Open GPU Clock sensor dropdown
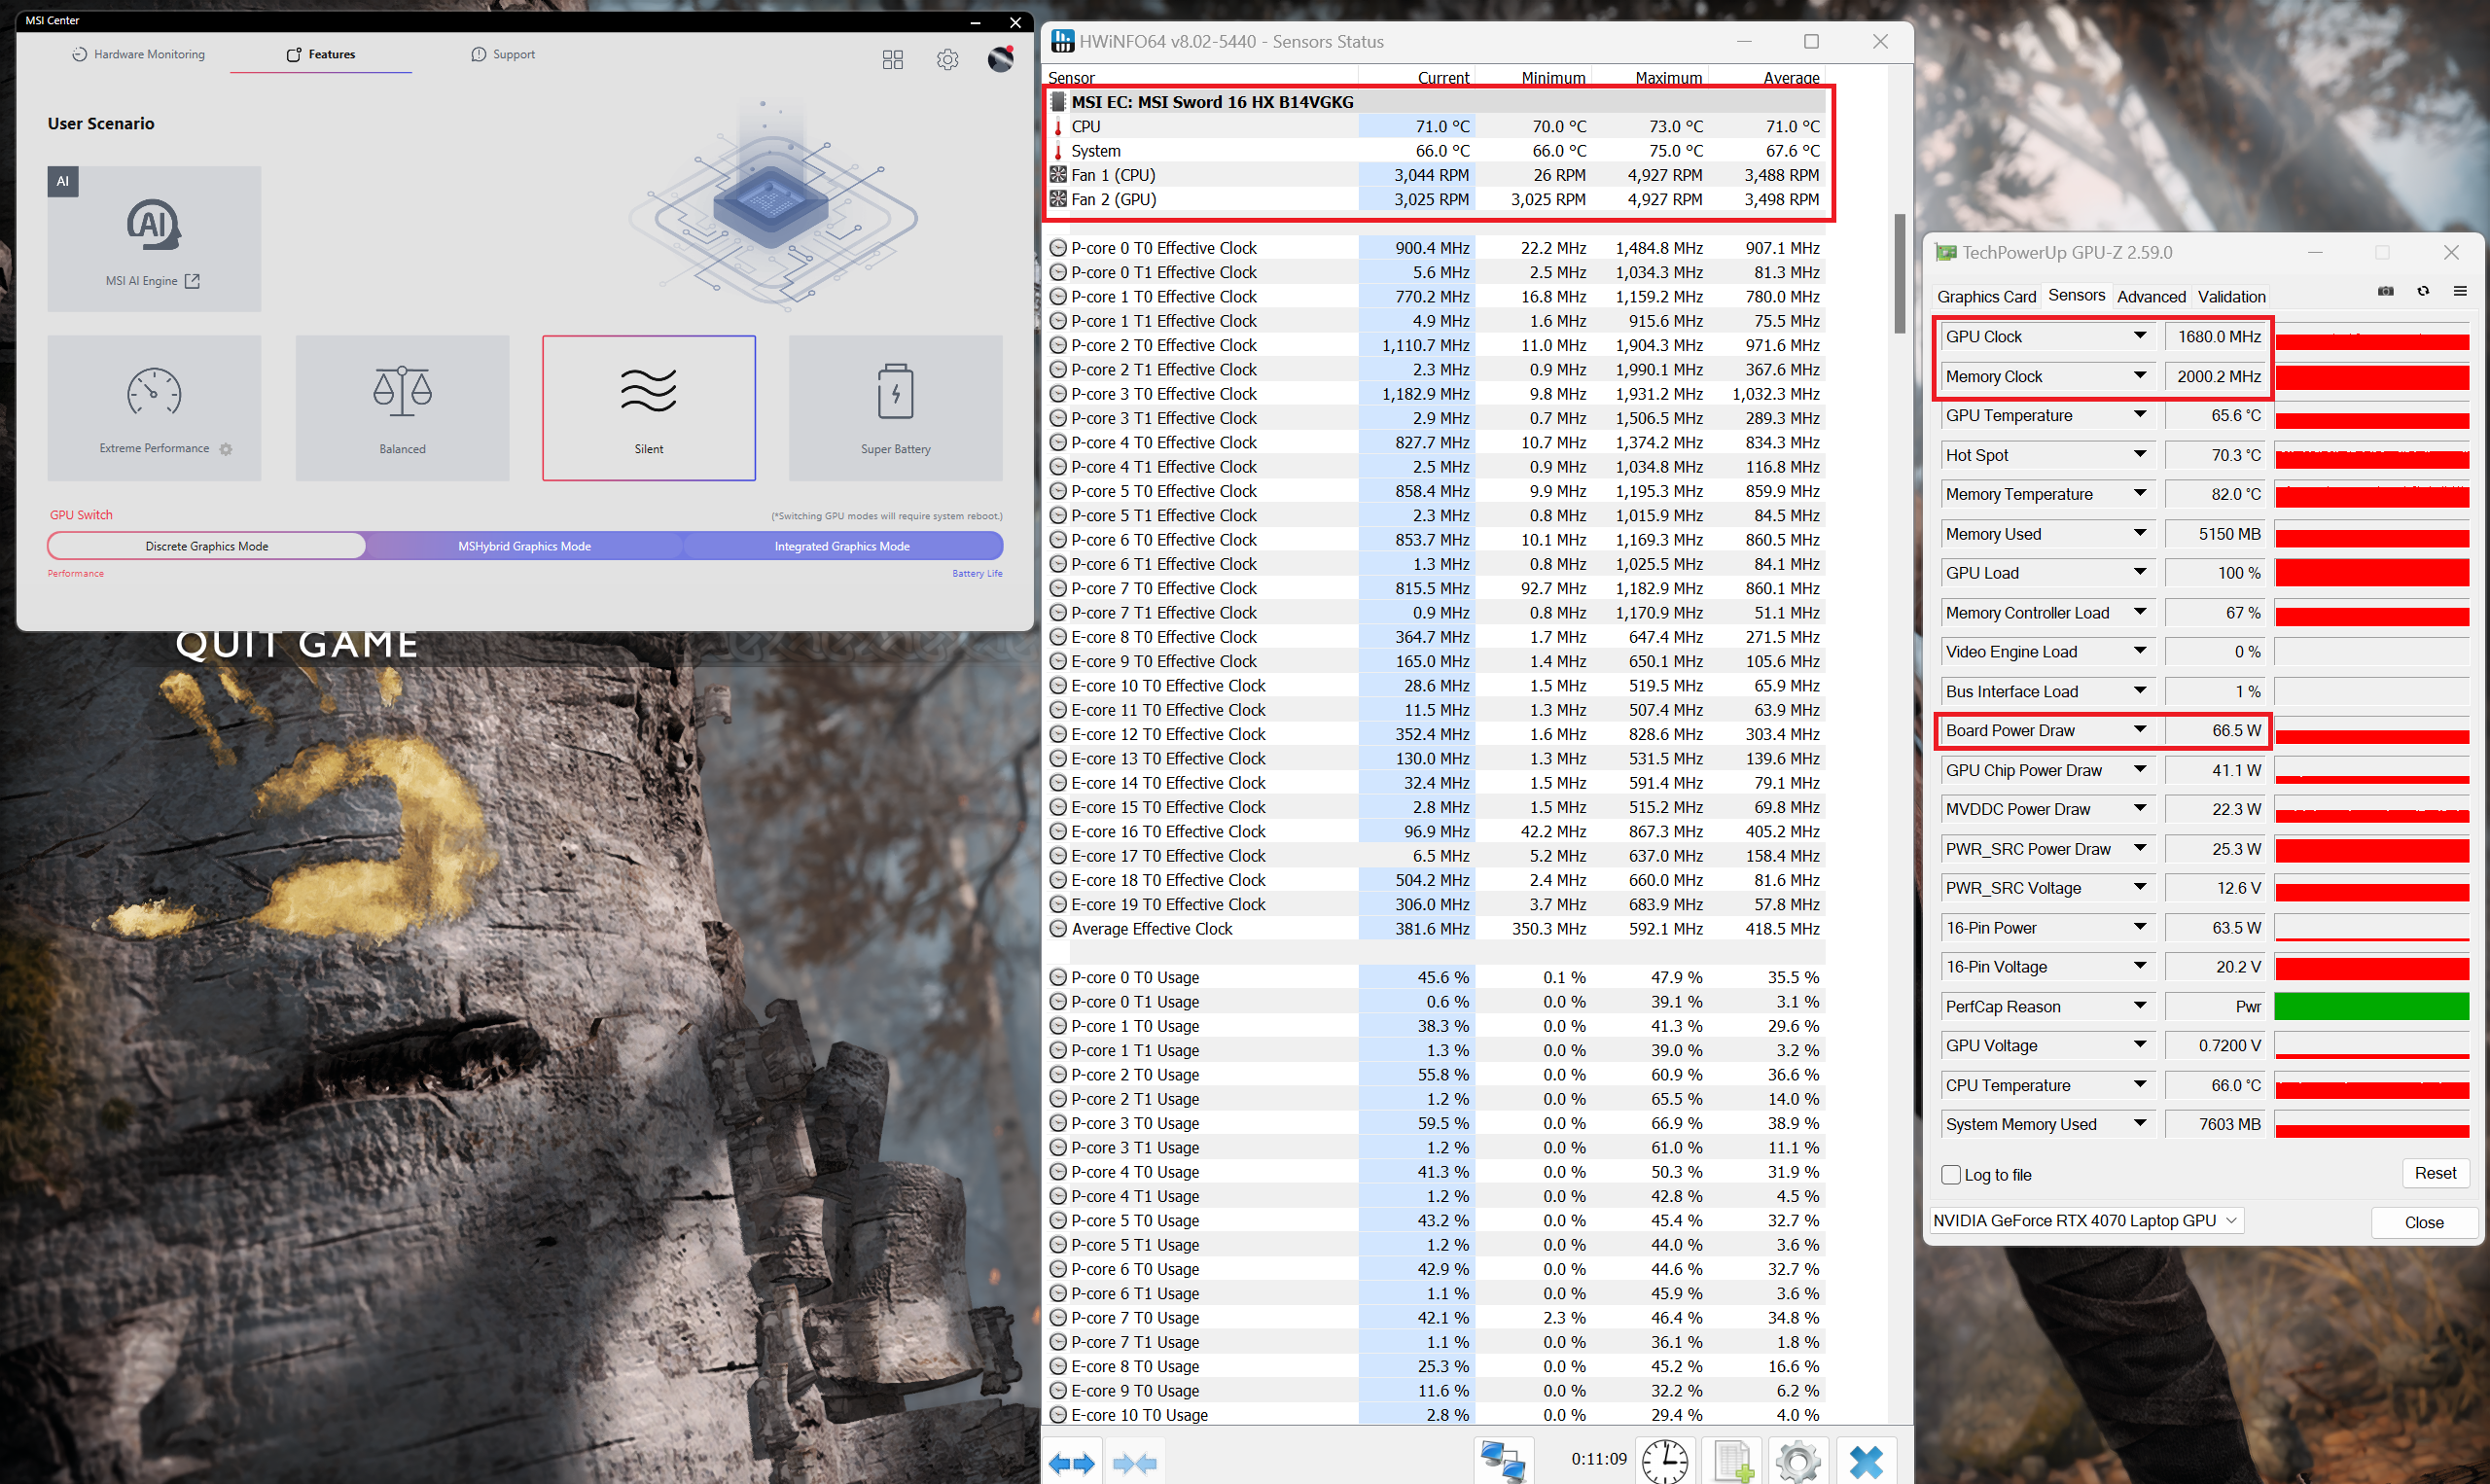This screenshot has width=2490, height=1484. pos(2140,336)
